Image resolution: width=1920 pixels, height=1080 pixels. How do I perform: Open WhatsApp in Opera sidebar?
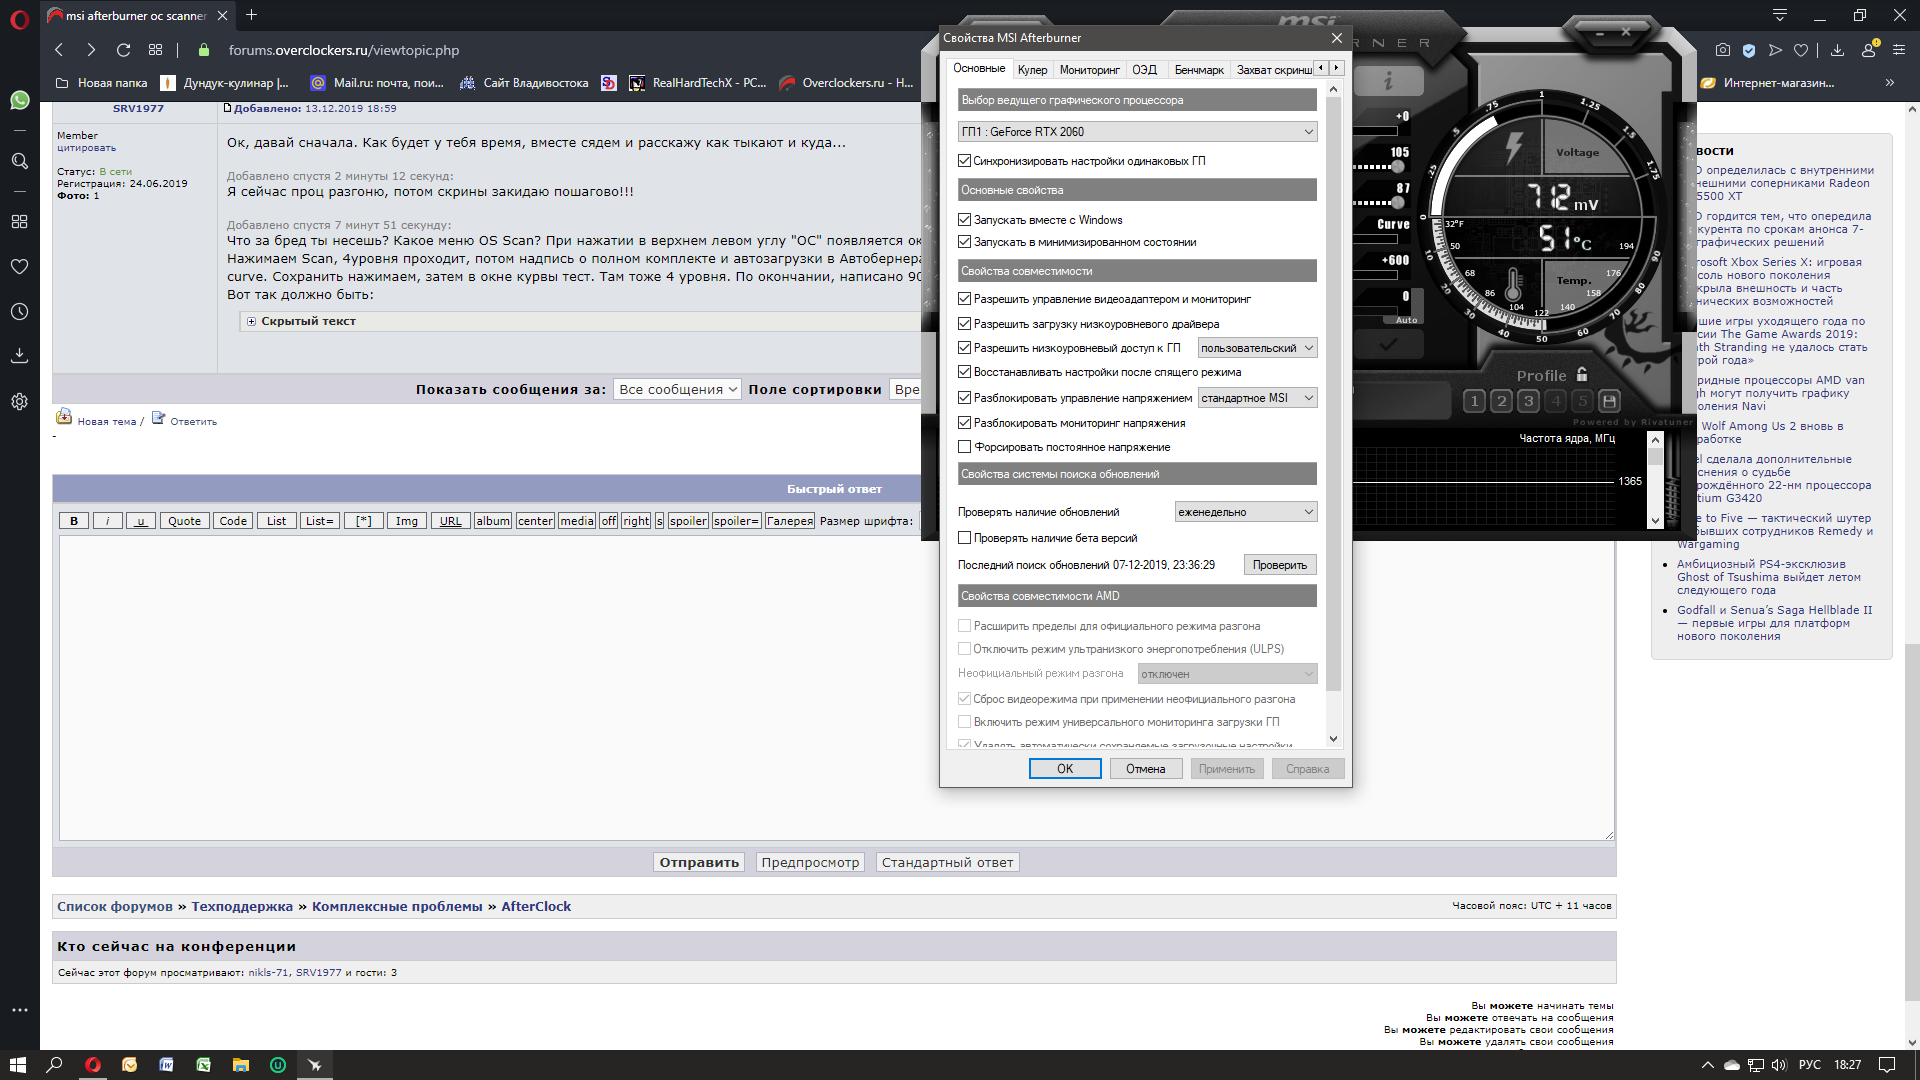tap(19, 100)
